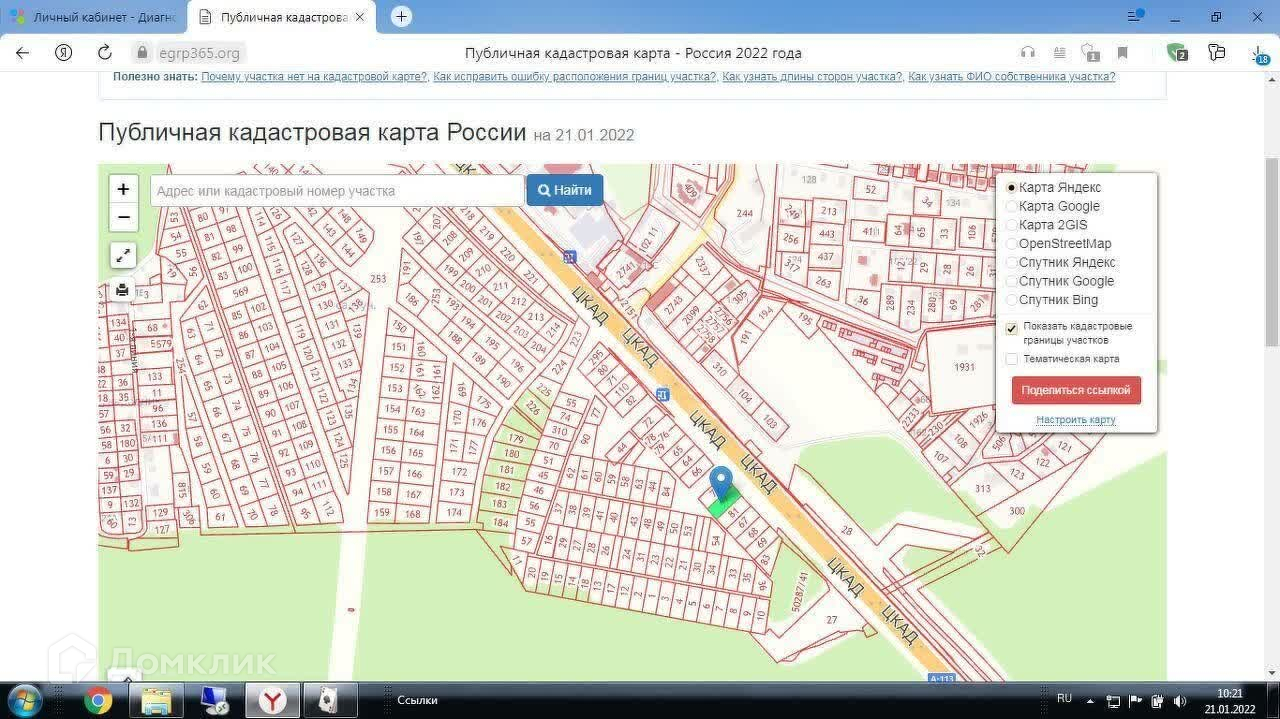Zoom in the map with plus button
The image size is (1280, 719).
[x=123, y=189]
